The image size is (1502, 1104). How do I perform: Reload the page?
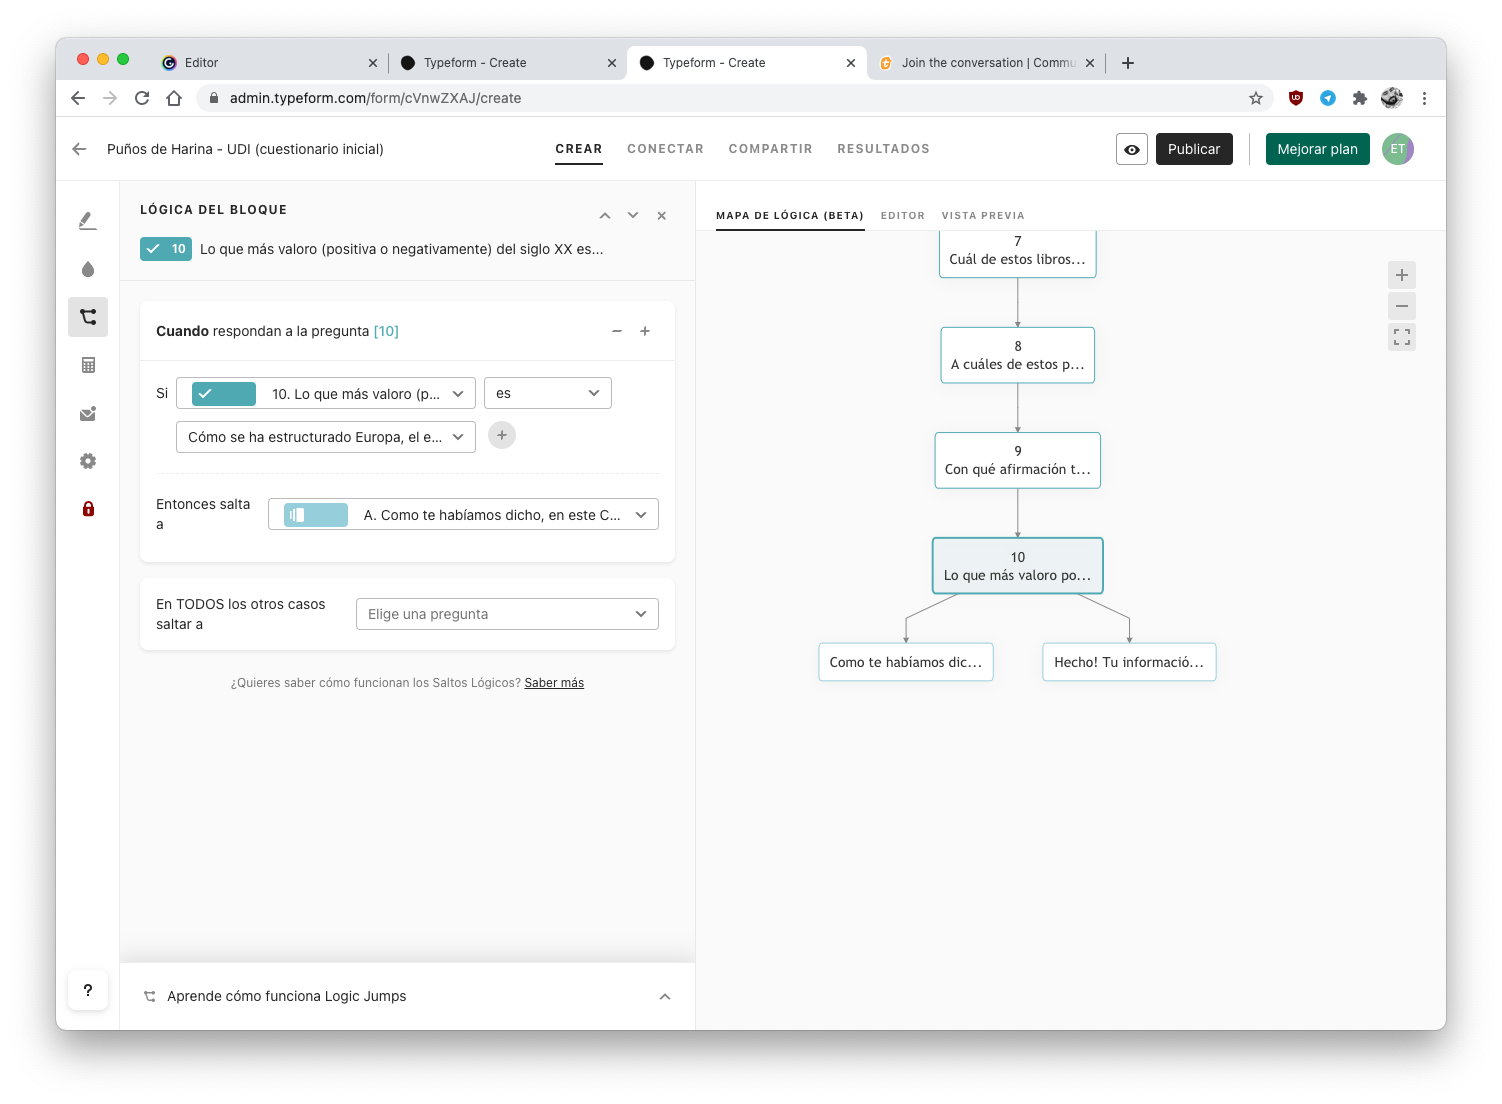tap(142, 98)
